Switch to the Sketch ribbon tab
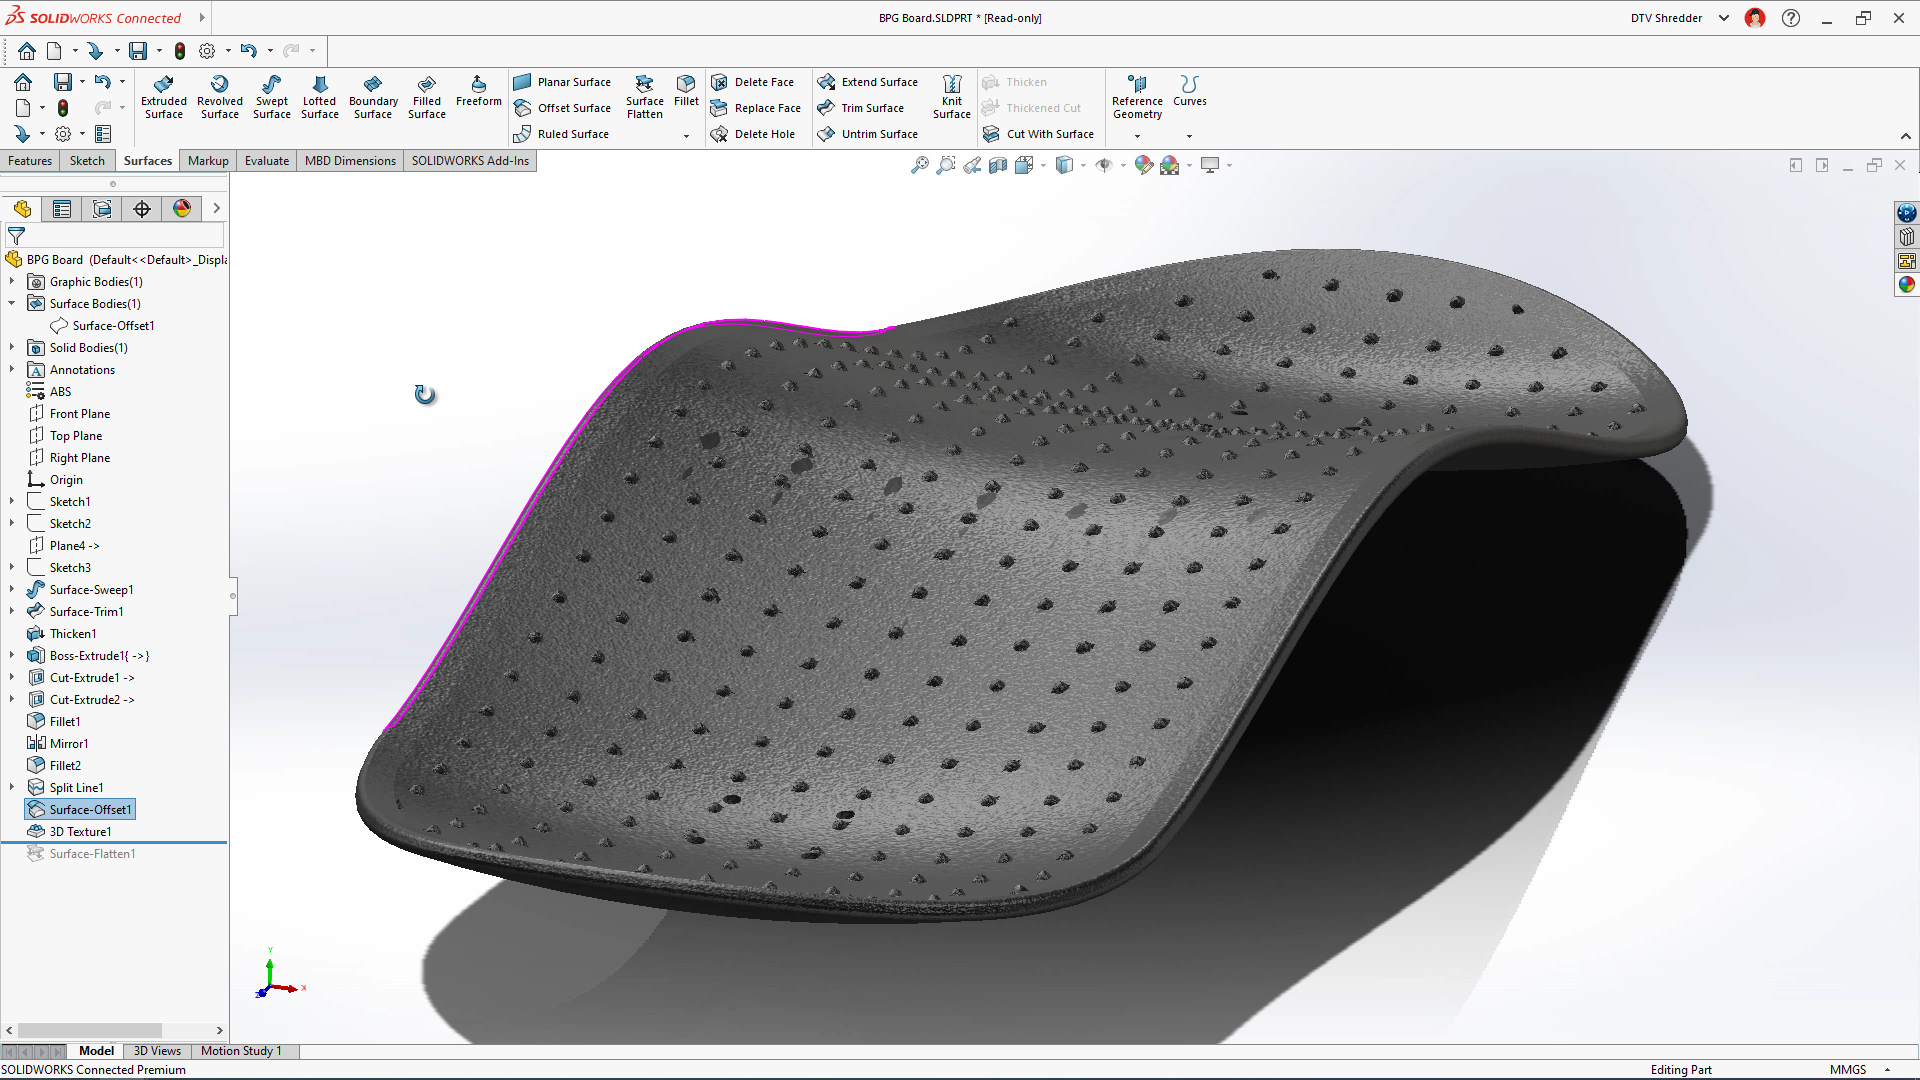Image resolution: width=1920 pixels, height=1080 pixels. (x=87, y=160)
